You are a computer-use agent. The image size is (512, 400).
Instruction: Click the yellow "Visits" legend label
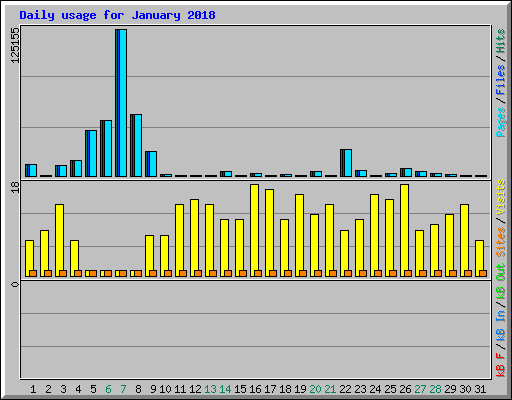coord(501,198)
